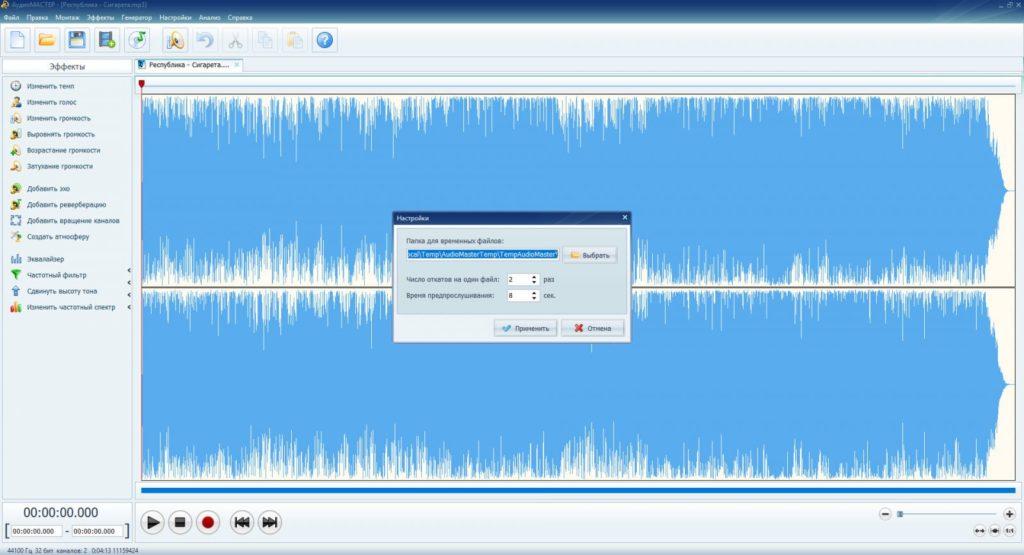Screen dimensions: 1024x555
Task: Click the red playhead marker
Action: coord(142,84)
